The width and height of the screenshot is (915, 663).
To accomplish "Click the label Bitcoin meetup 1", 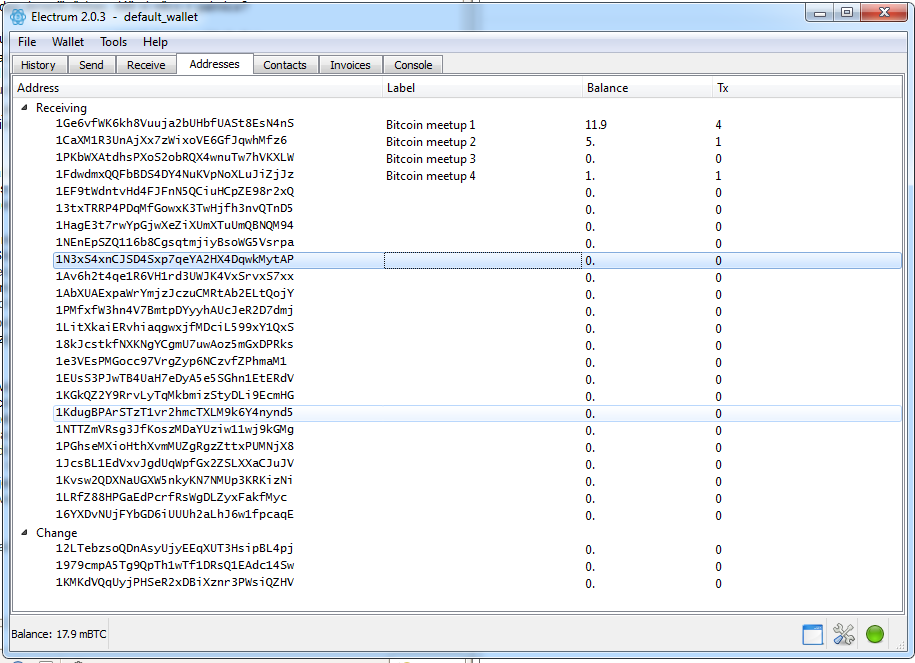I will [x=431, y=125].
